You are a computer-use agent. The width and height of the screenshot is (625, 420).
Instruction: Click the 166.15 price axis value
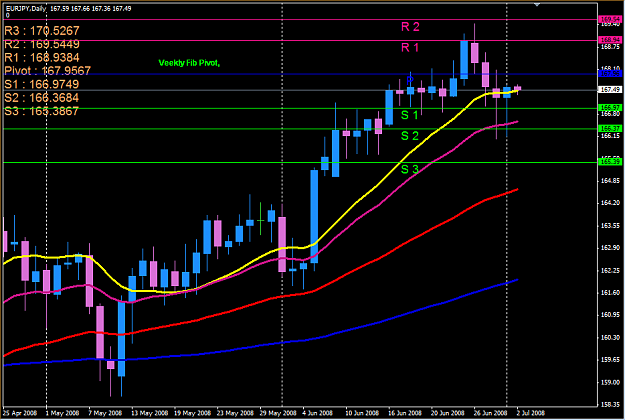(x=610, y=136)
